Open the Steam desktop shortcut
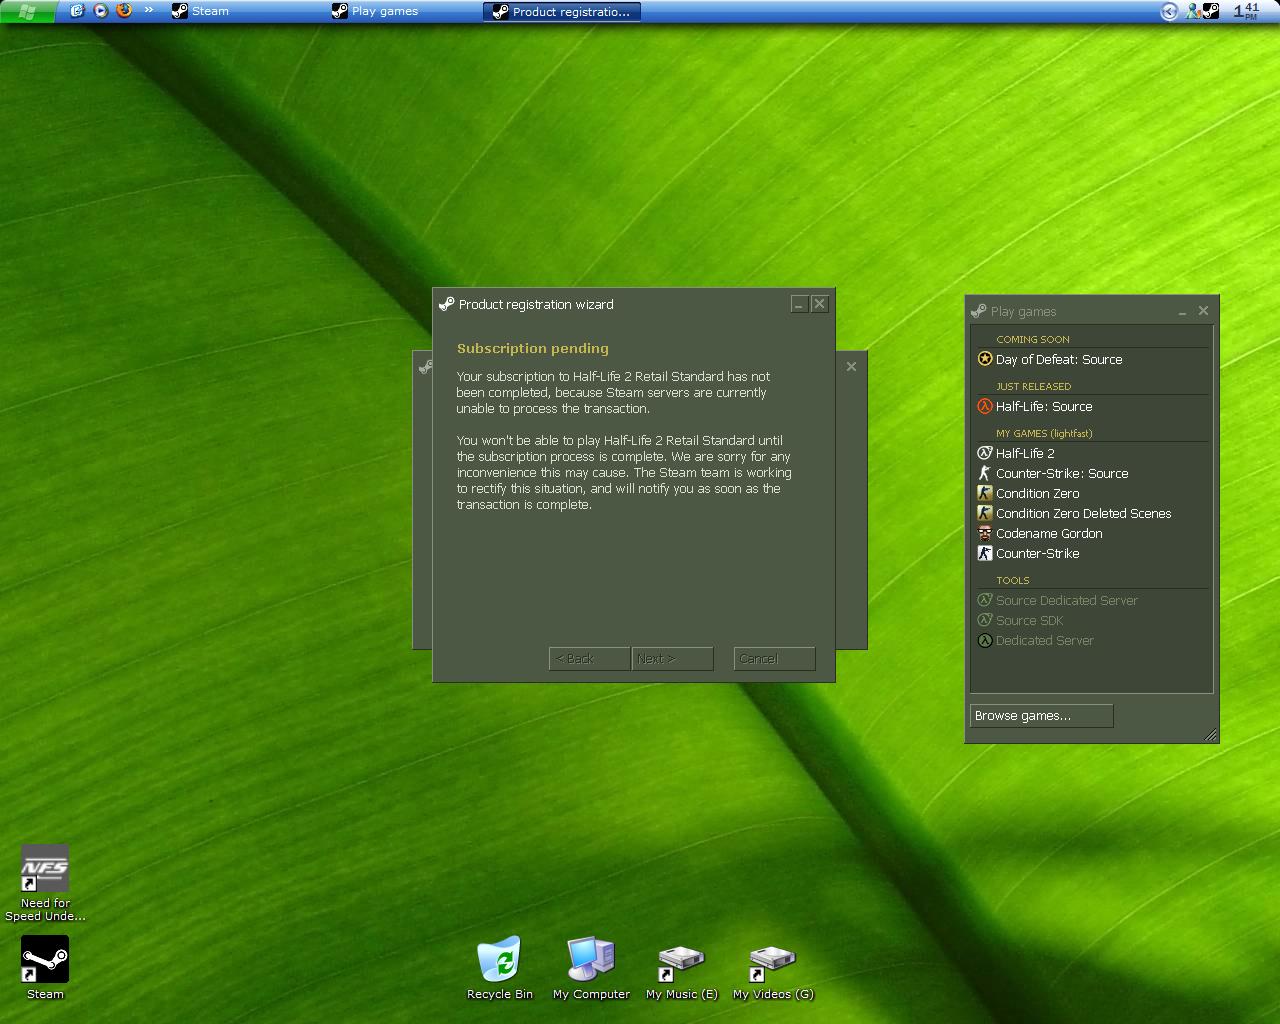This screenshot has width=1280, height=1024. [x=45, y=961]
